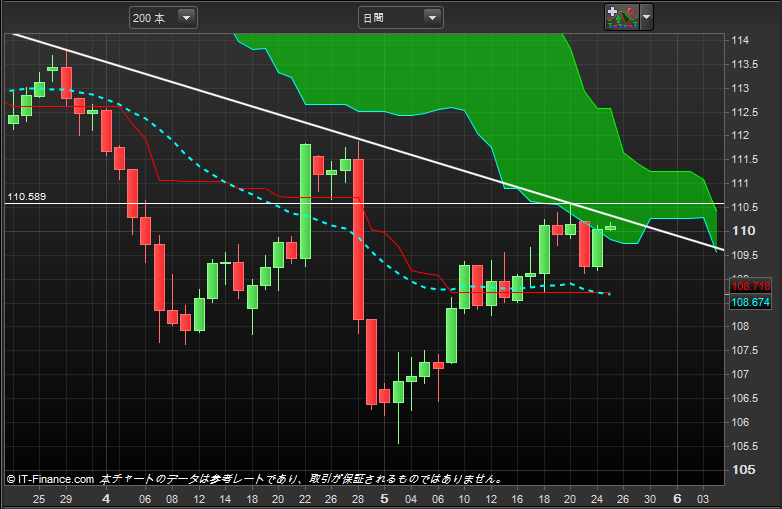The image size is (782, 509).
Task: Click the month 5 date axis marker
Action: (384, 499)
